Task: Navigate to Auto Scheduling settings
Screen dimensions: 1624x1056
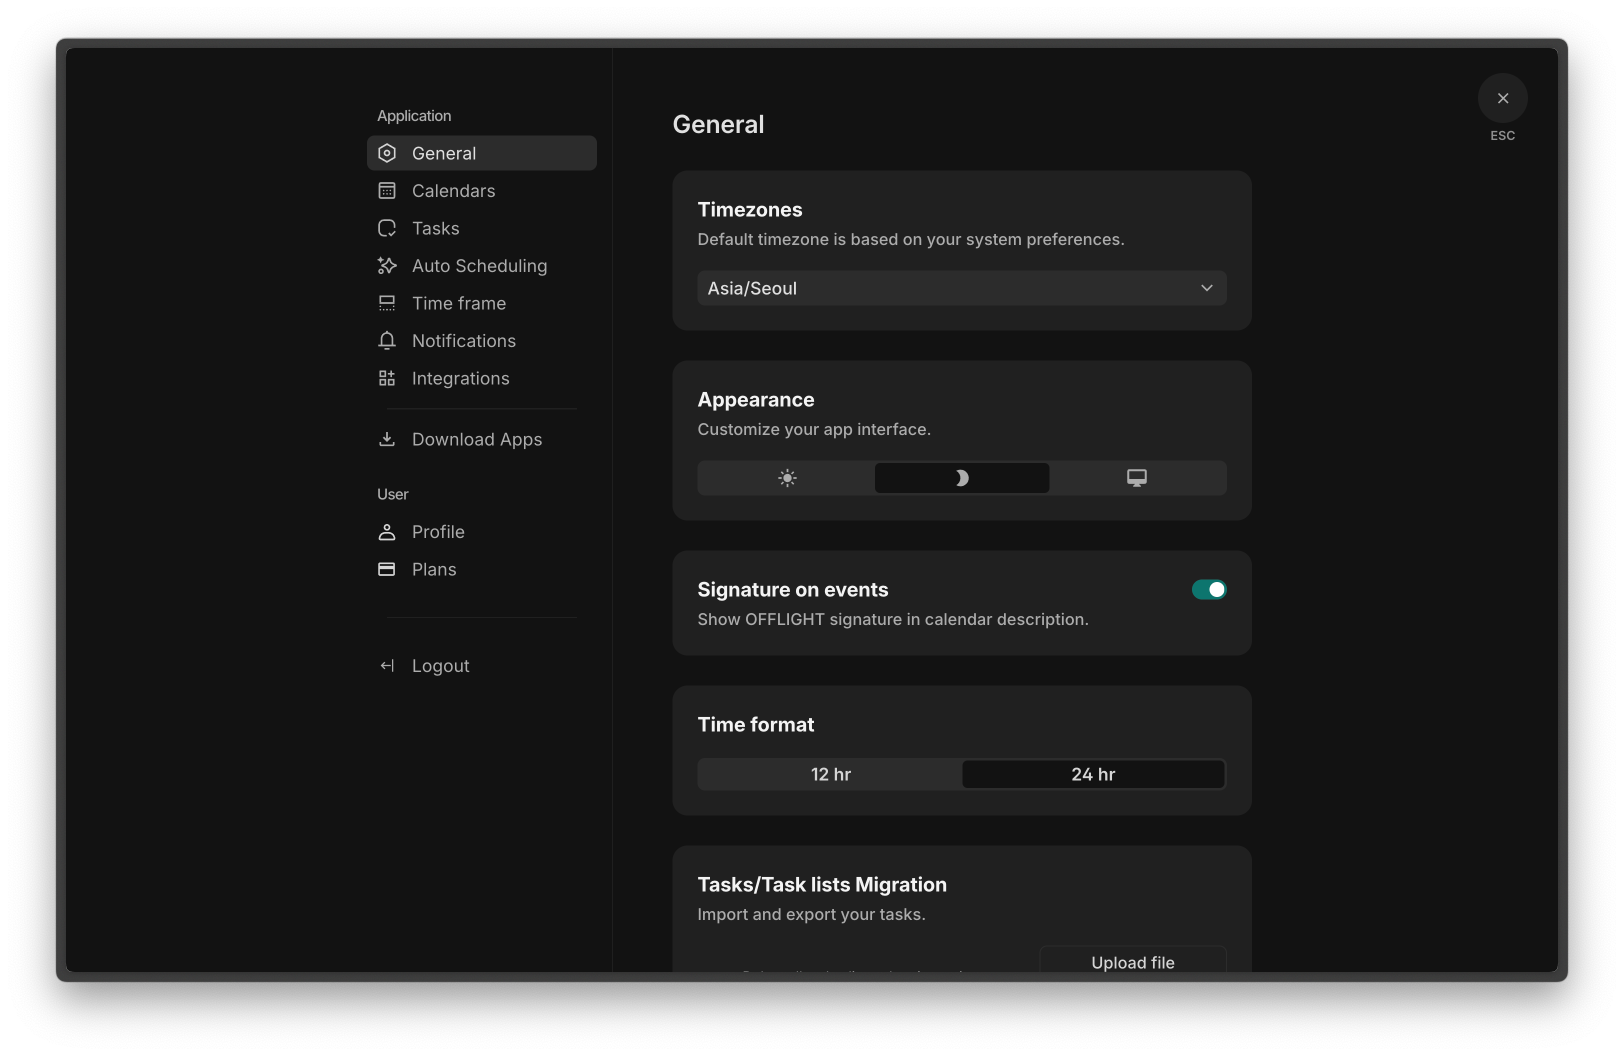Action: click(x=482, y=266)
